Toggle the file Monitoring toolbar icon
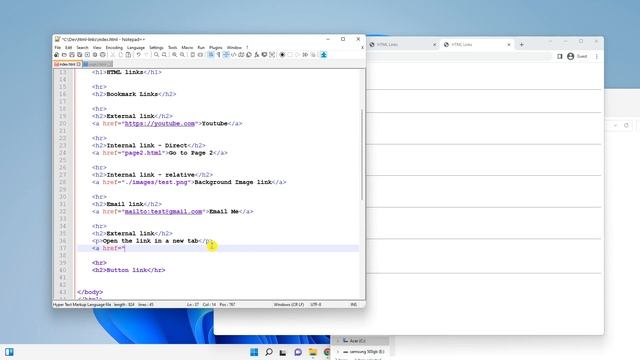 [x=272, y=55]
